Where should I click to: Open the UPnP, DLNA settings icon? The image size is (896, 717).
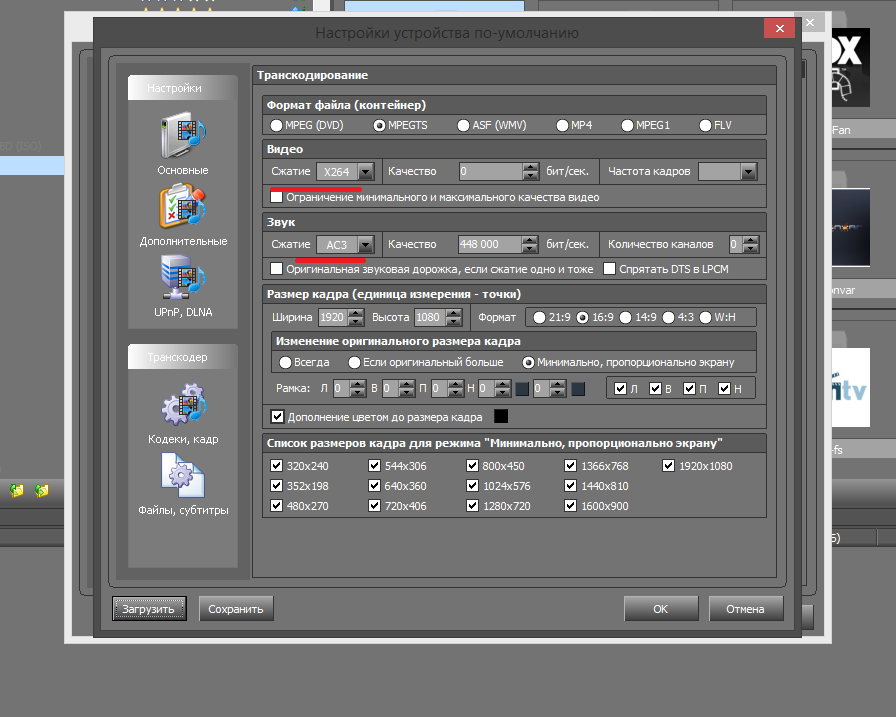[182, 279]
